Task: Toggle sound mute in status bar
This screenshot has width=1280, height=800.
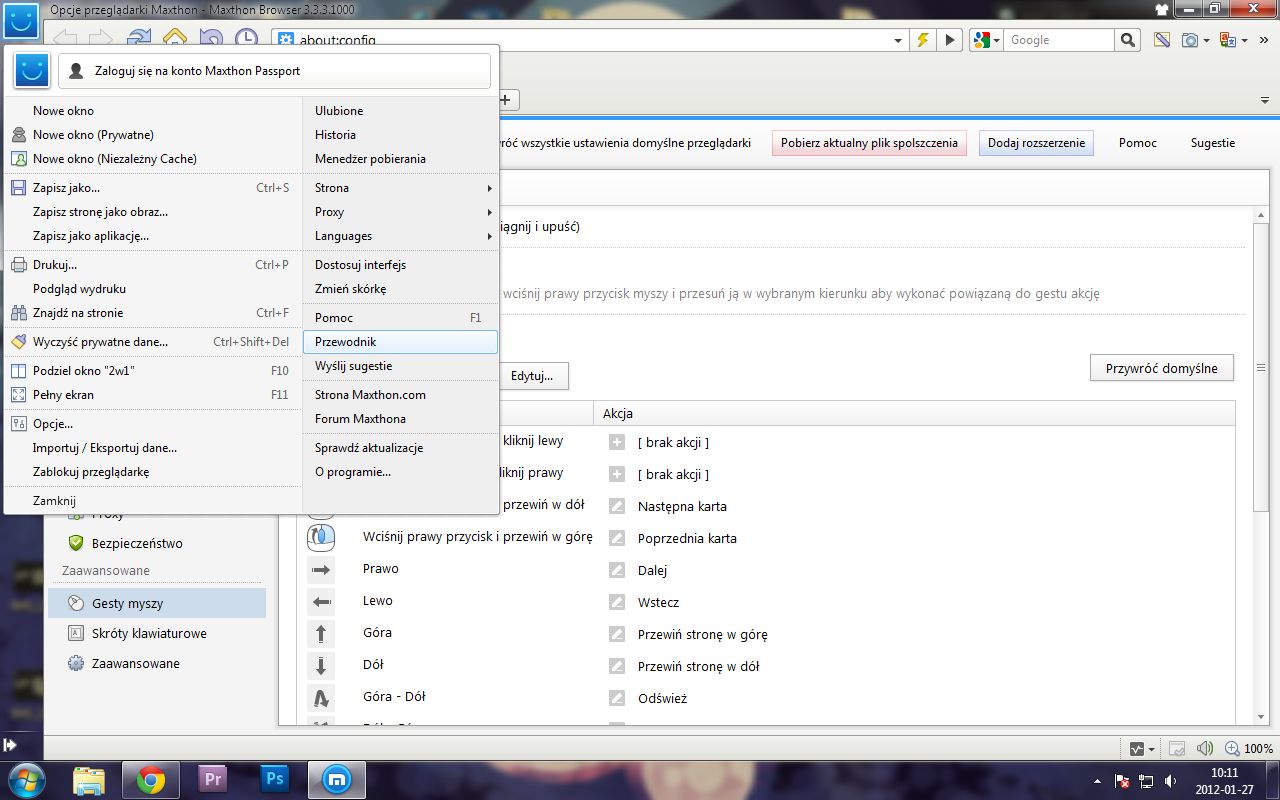Action: (1204, 748)
